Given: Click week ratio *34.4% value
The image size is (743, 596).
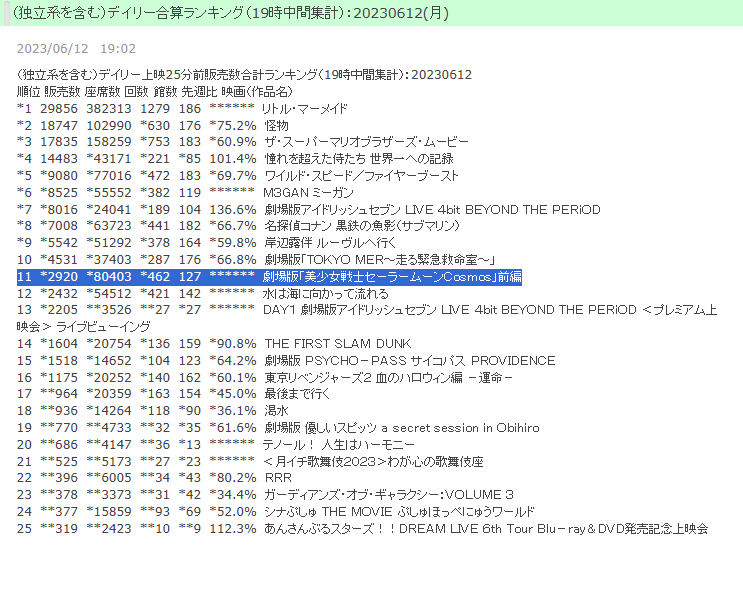Looking at the screenshot, I should (233, 495).
